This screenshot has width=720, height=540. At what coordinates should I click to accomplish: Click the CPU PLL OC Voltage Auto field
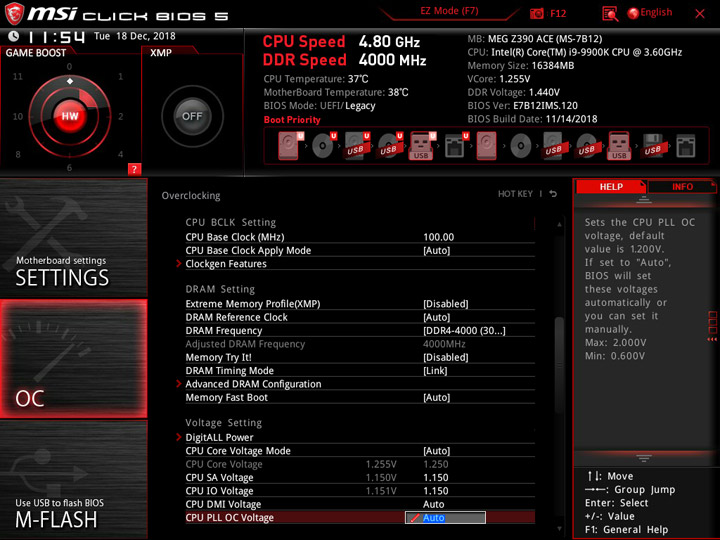click(445, 518)
